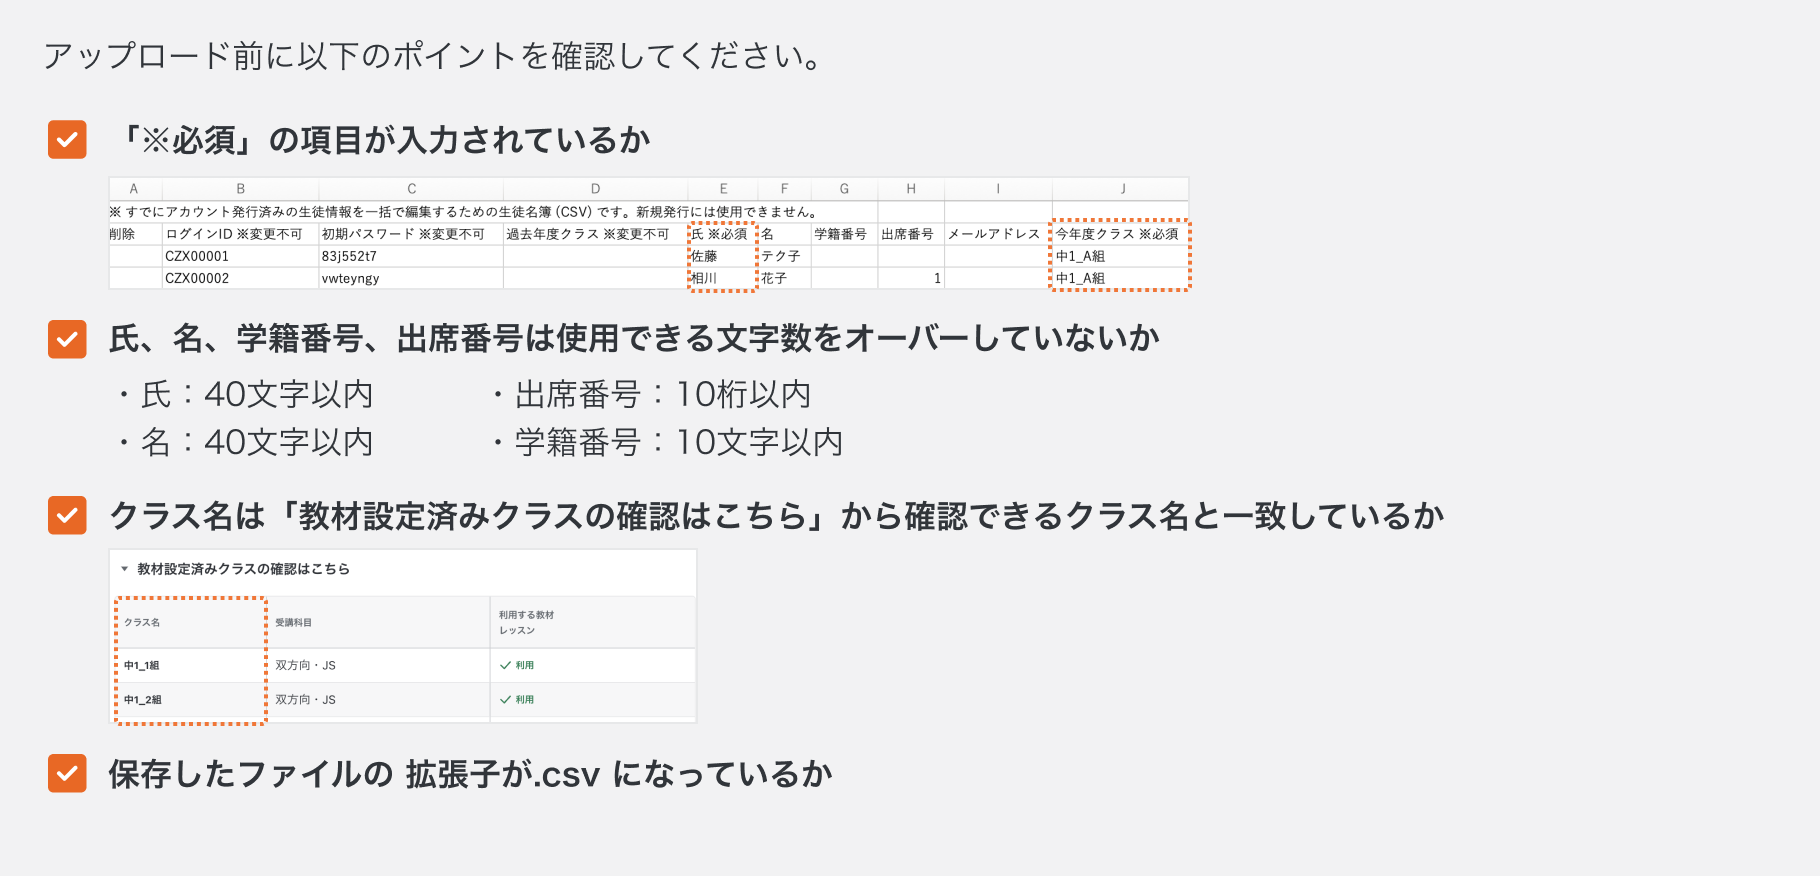The image size is (1820, 876).
Task: Click the クラス名 column header
Action: click(142, 622)
